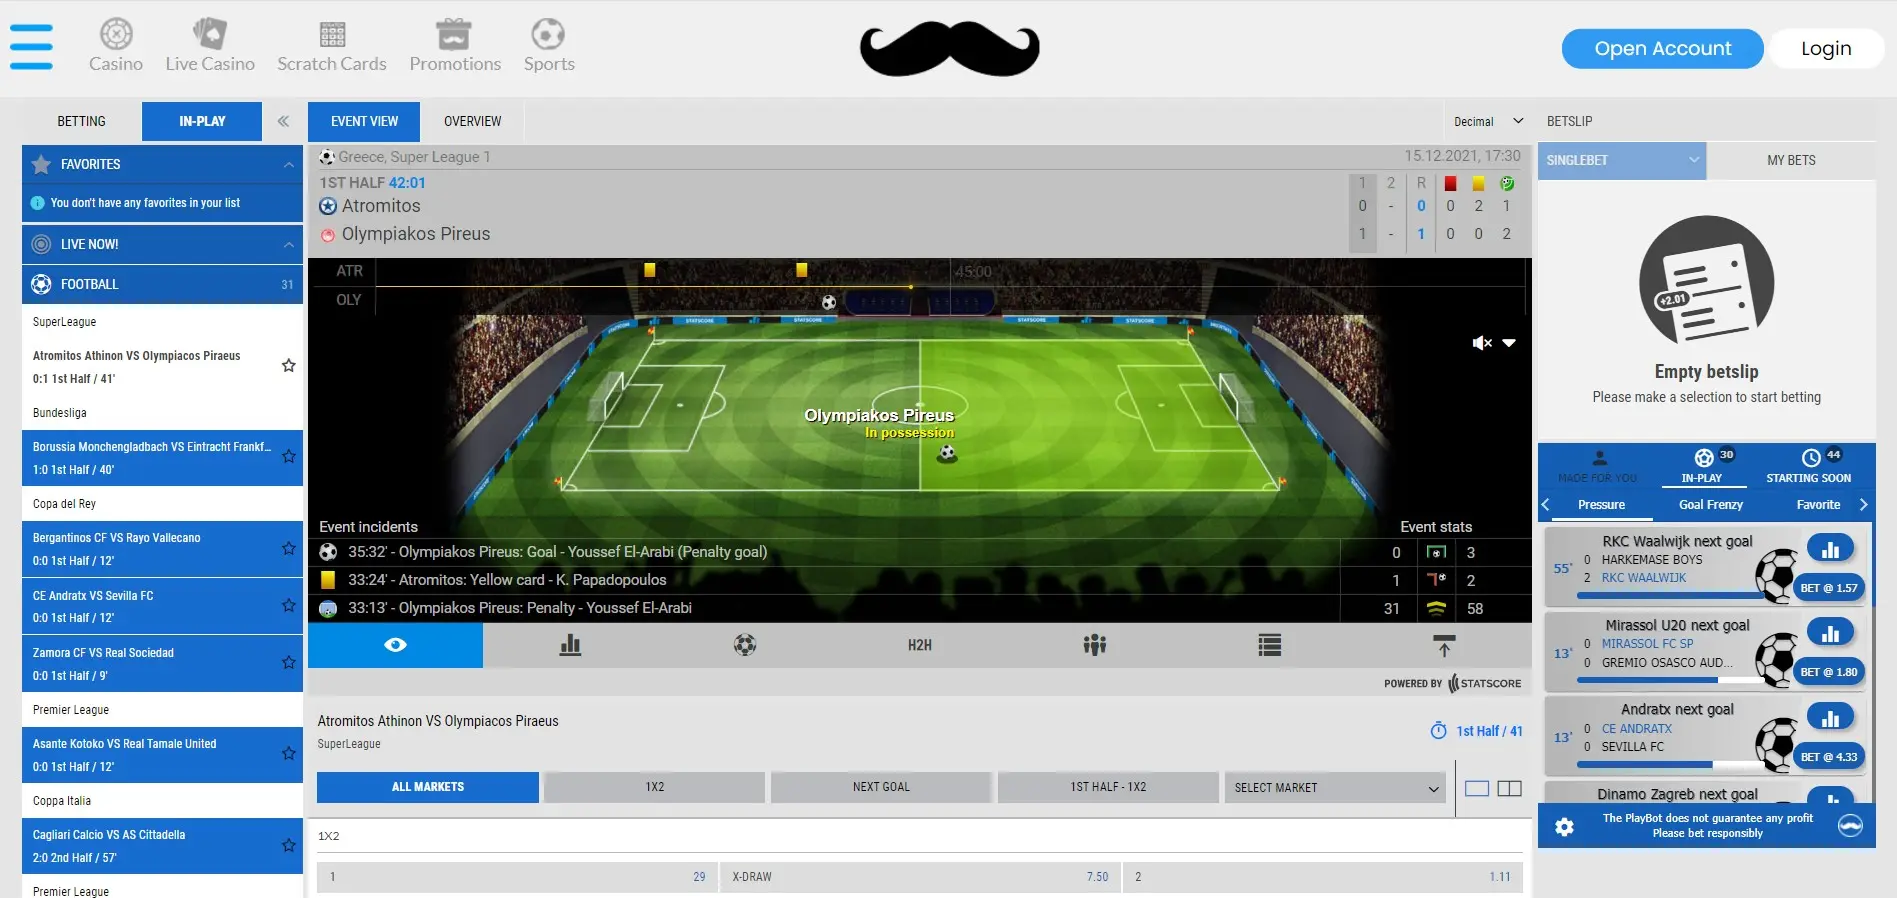Open the My Bets tab
The image size is (1897, 898).
click(x=1791, y=160)
